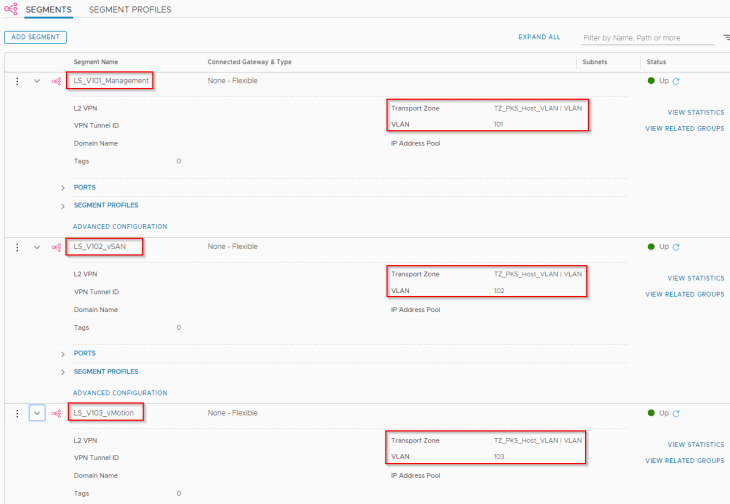730x504 pixels.
Task: Refresh status of LS_V102_vSAN segment
Action: (676, 247)
